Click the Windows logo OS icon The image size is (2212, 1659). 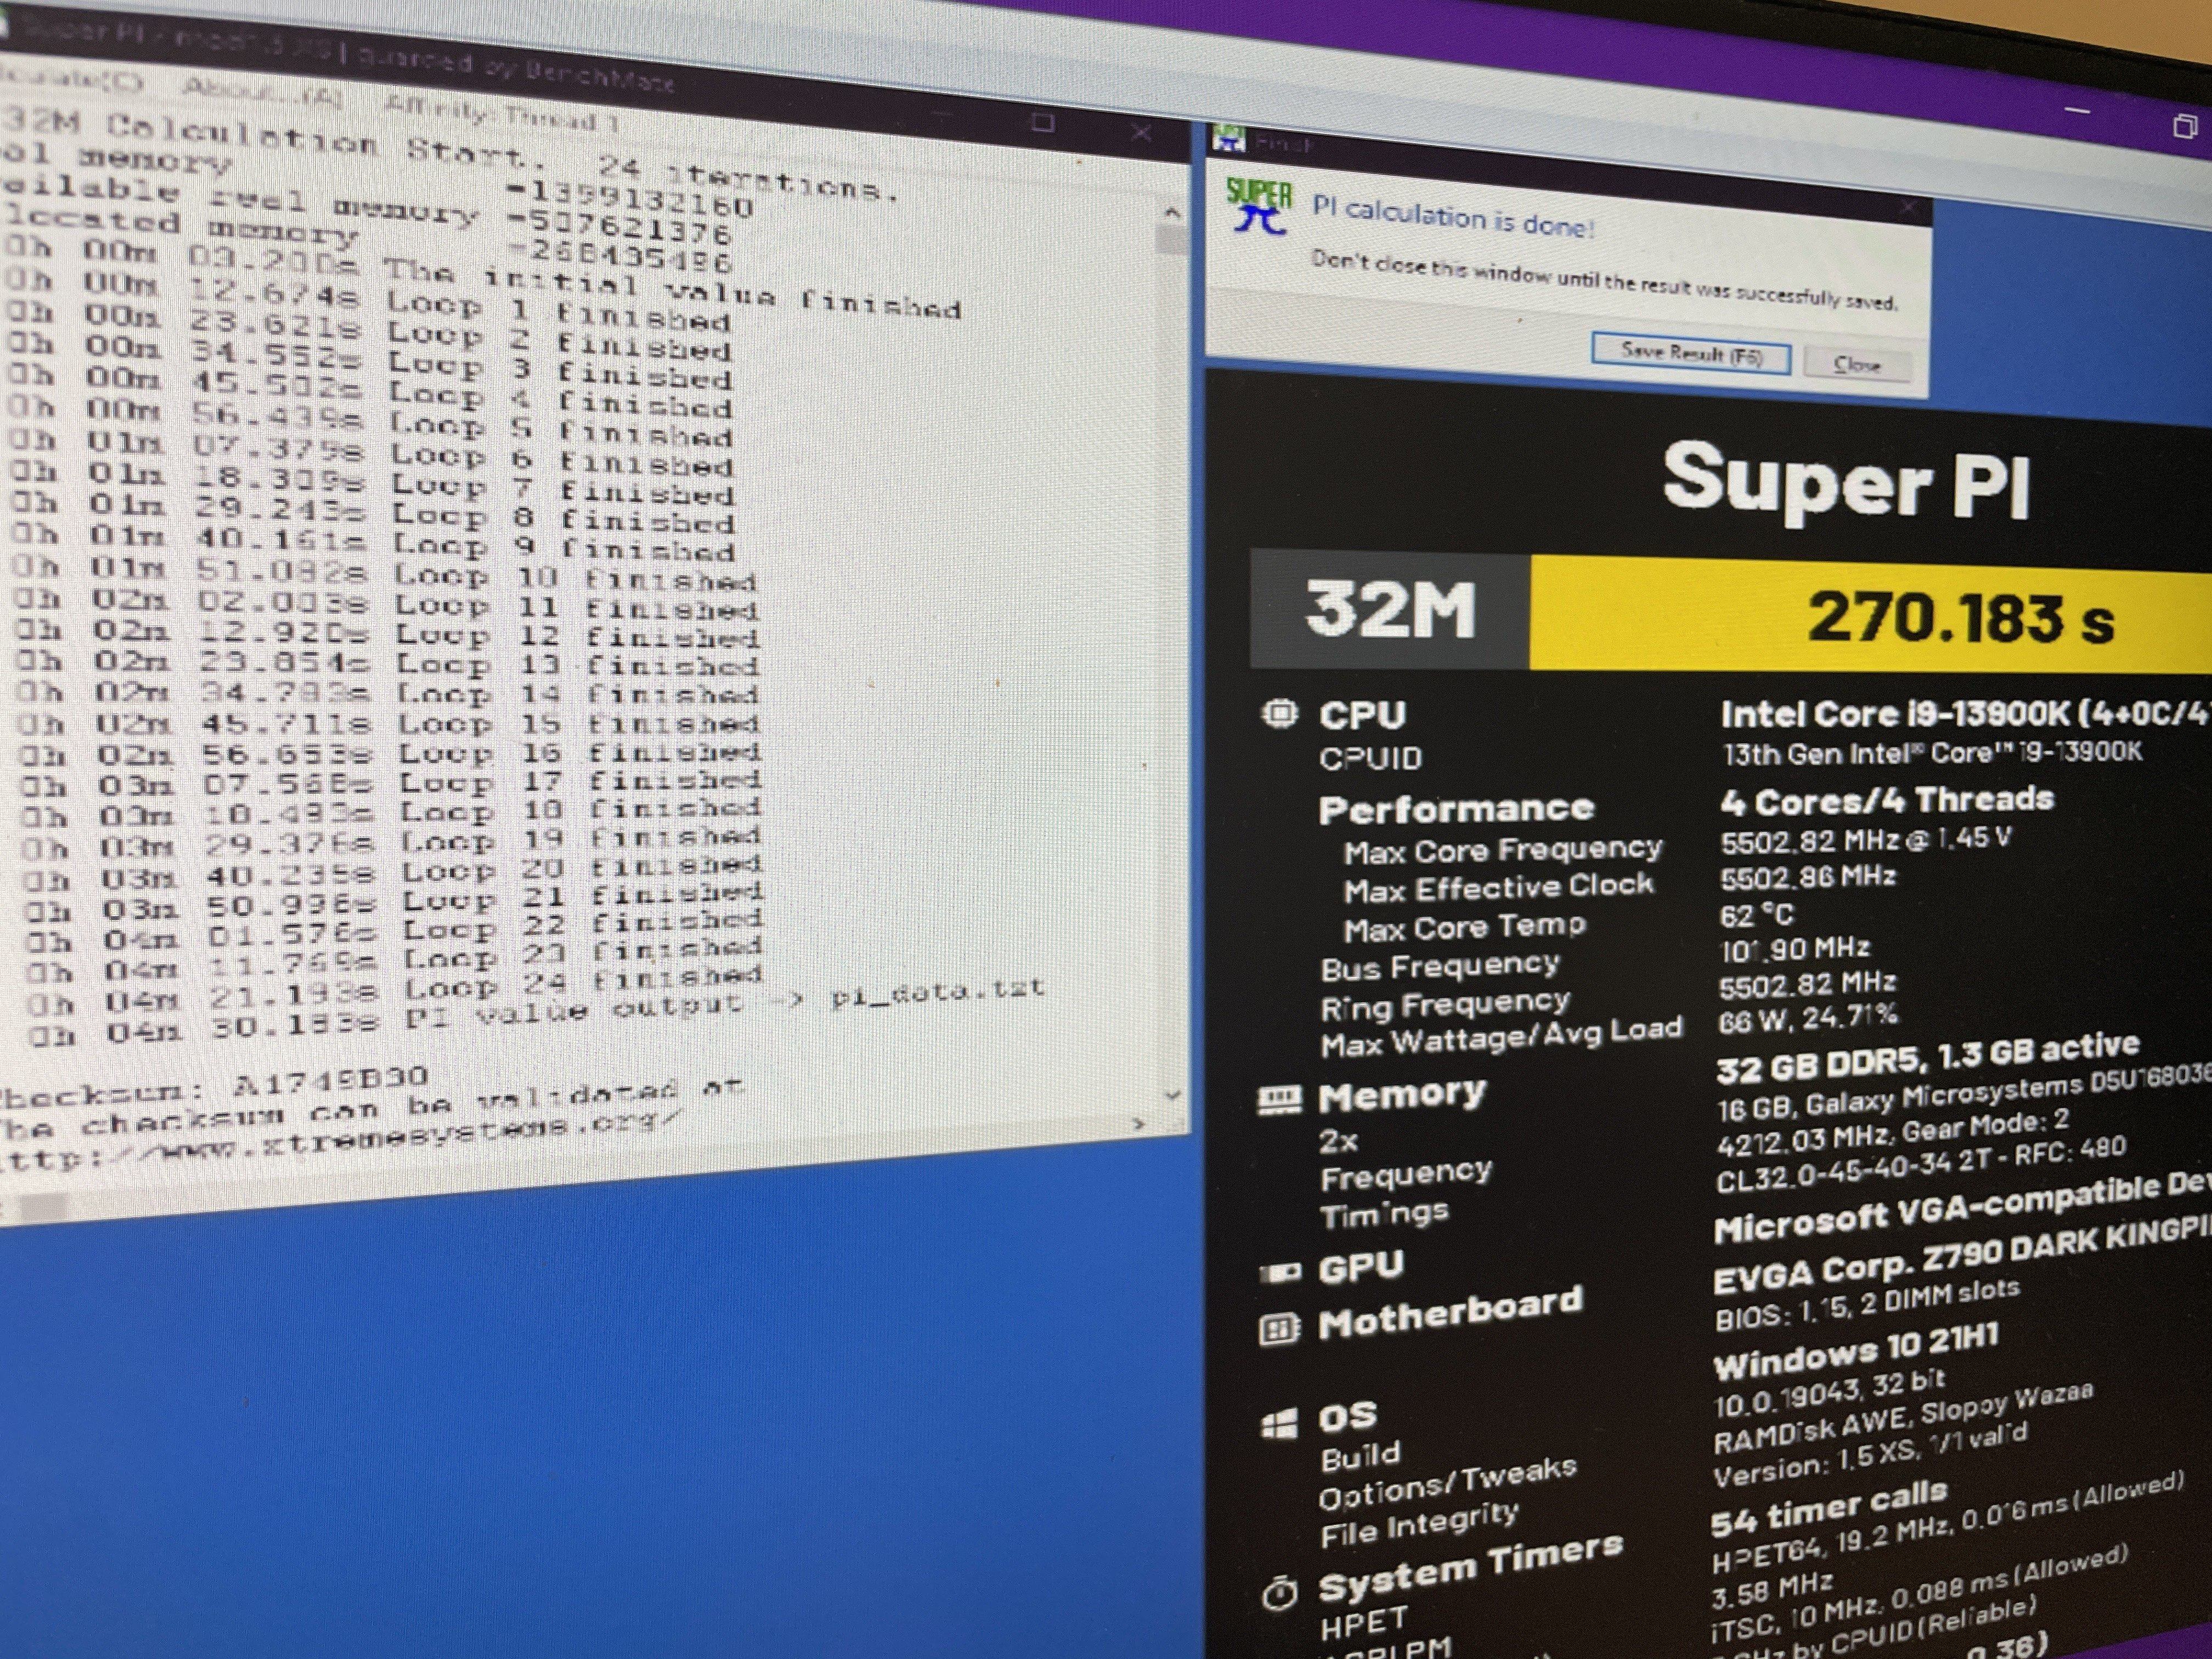(1279, 1424)
